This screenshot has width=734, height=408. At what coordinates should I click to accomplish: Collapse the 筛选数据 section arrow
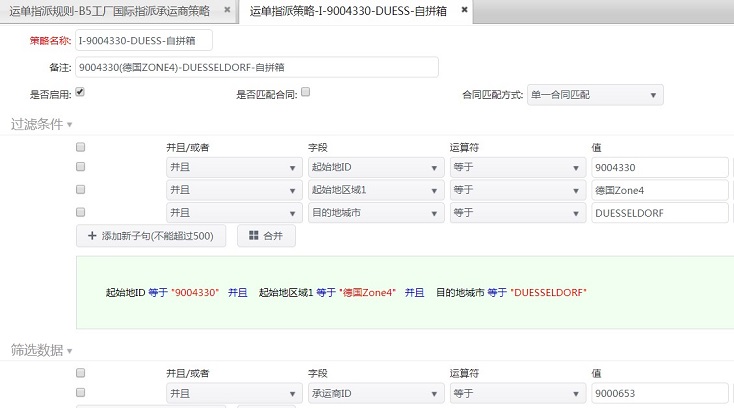70,351
